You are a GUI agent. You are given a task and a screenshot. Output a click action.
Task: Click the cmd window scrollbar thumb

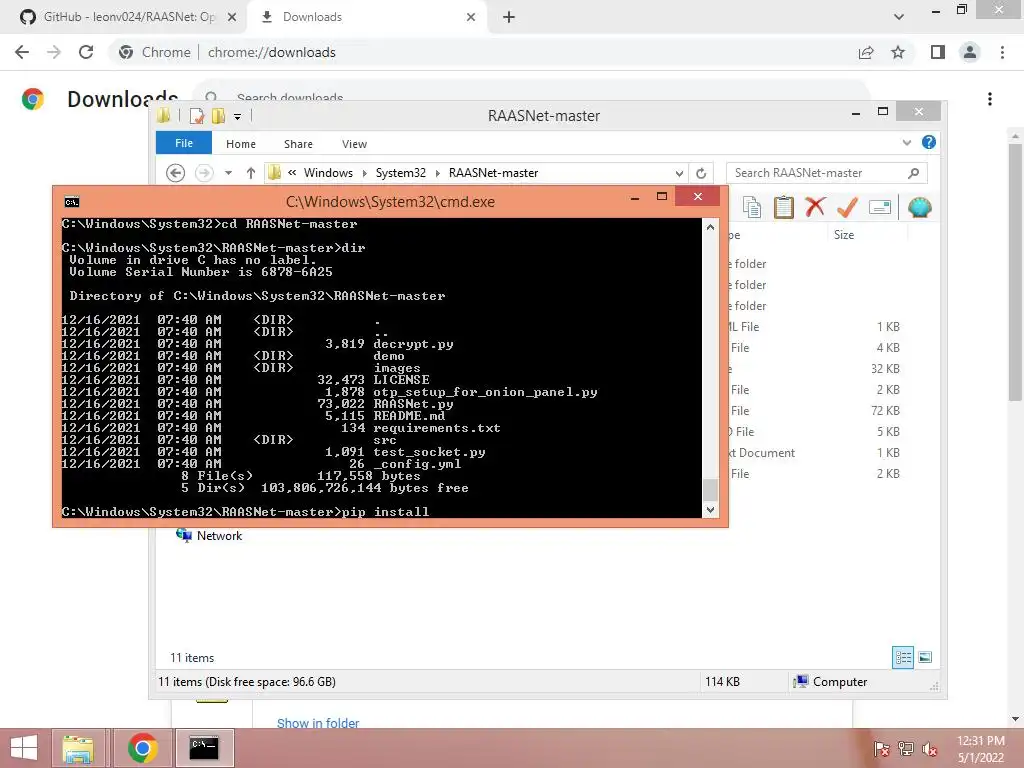[711, 490]
